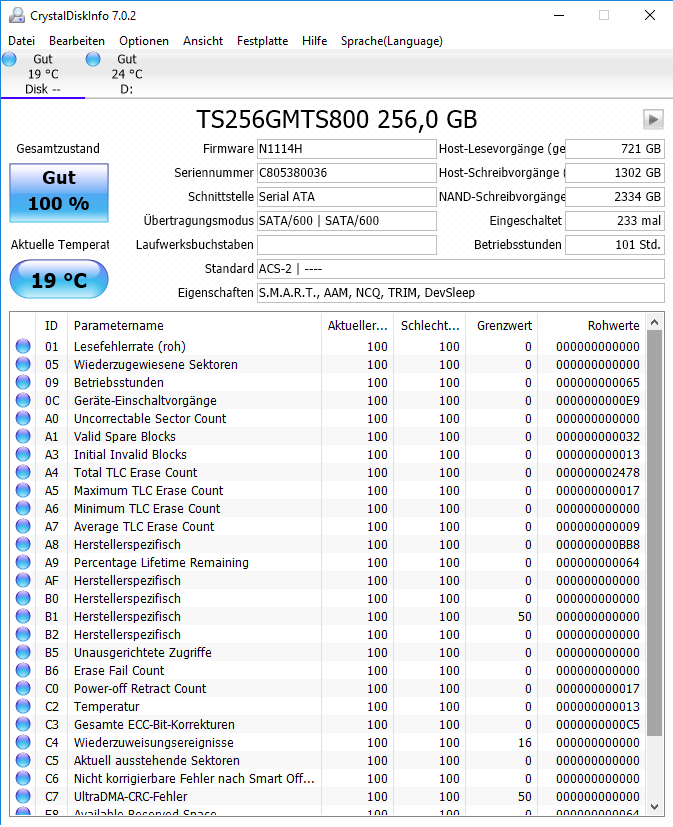673x827 pixels.
Task: Click status icon of Average TLC Erase Count
Action: point(23,526)
